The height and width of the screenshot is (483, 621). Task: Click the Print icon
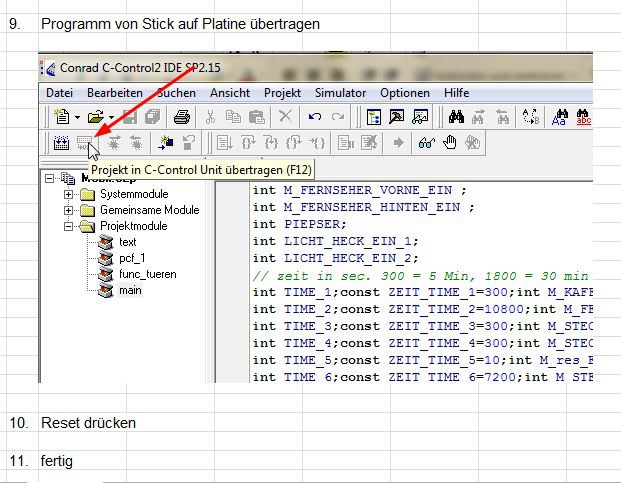click(182, 117)
